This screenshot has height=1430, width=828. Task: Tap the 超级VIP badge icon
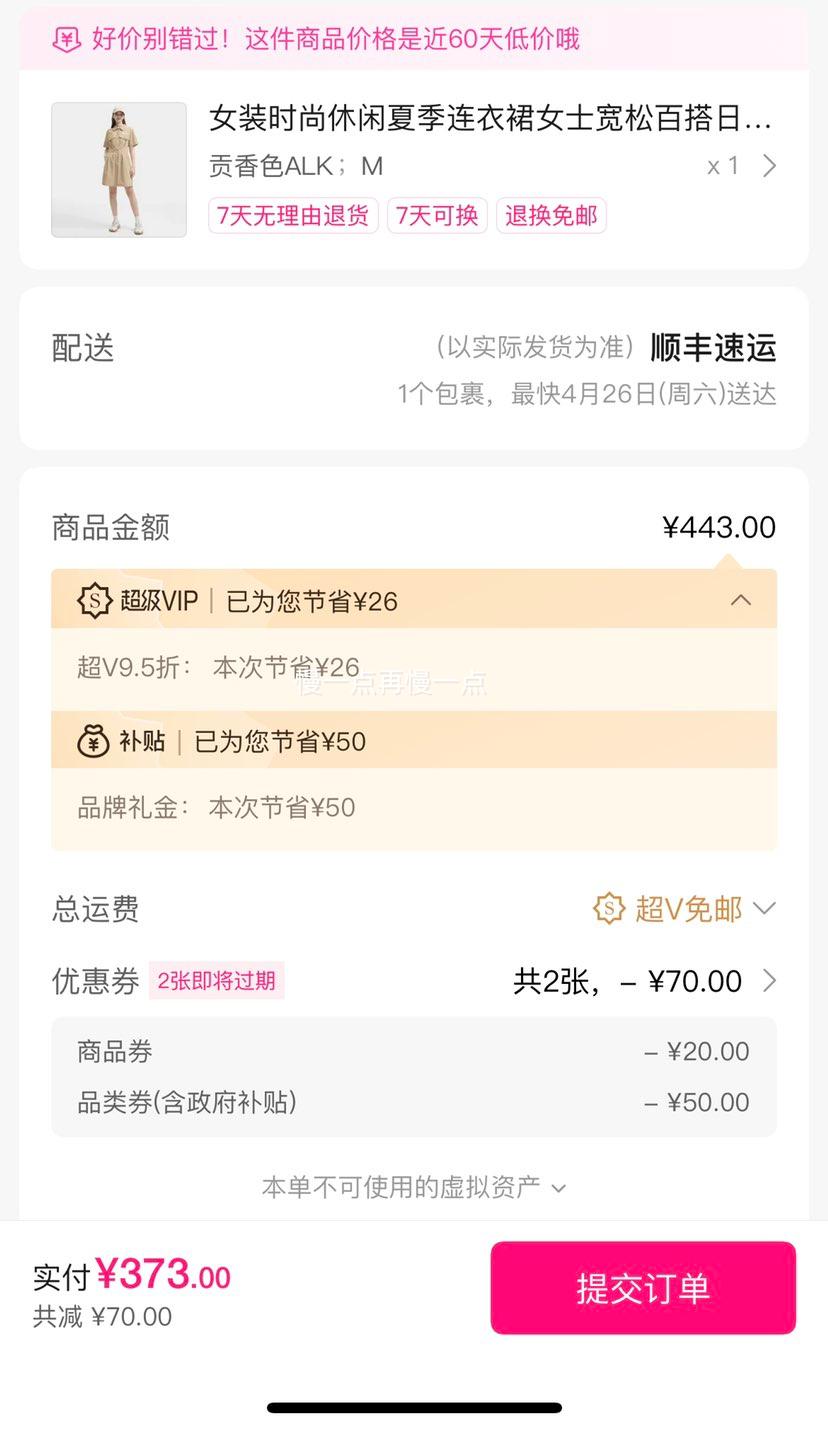point(94,601)
